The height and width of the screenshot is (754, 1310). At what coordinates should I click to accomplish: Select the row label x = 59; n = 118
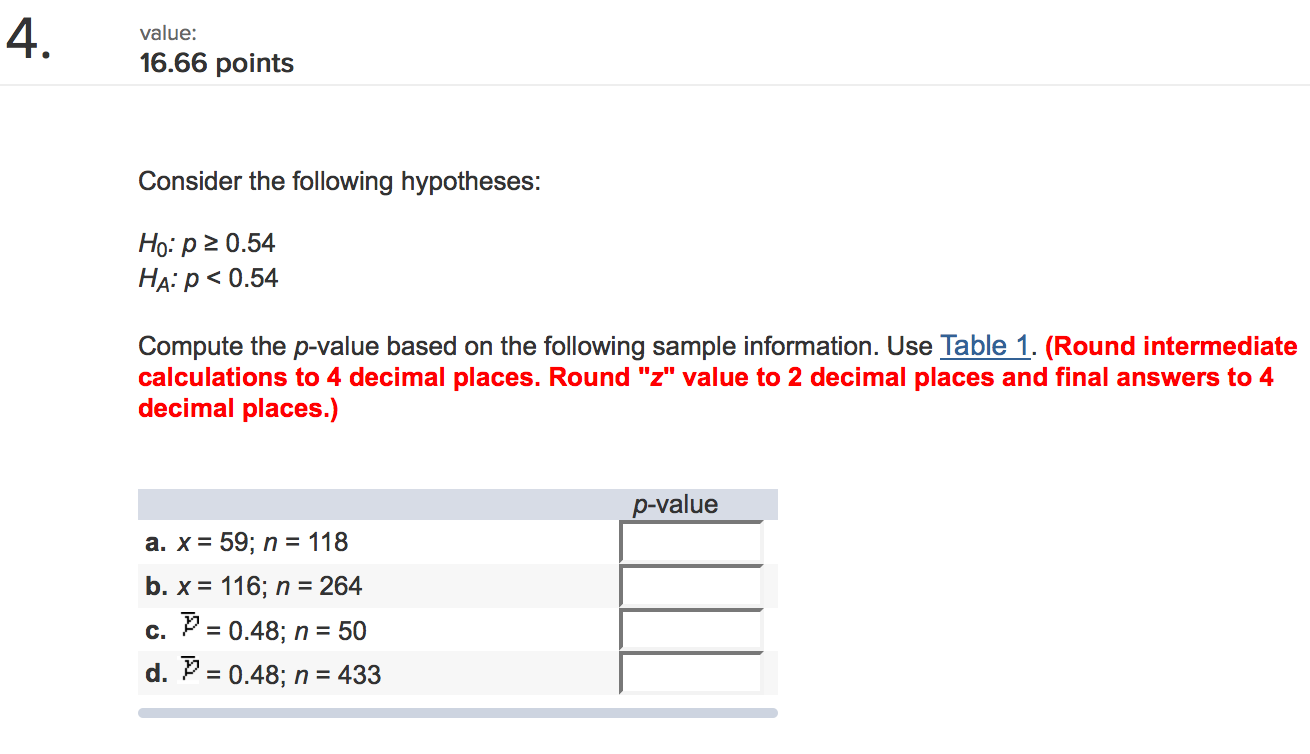point(246,542)
